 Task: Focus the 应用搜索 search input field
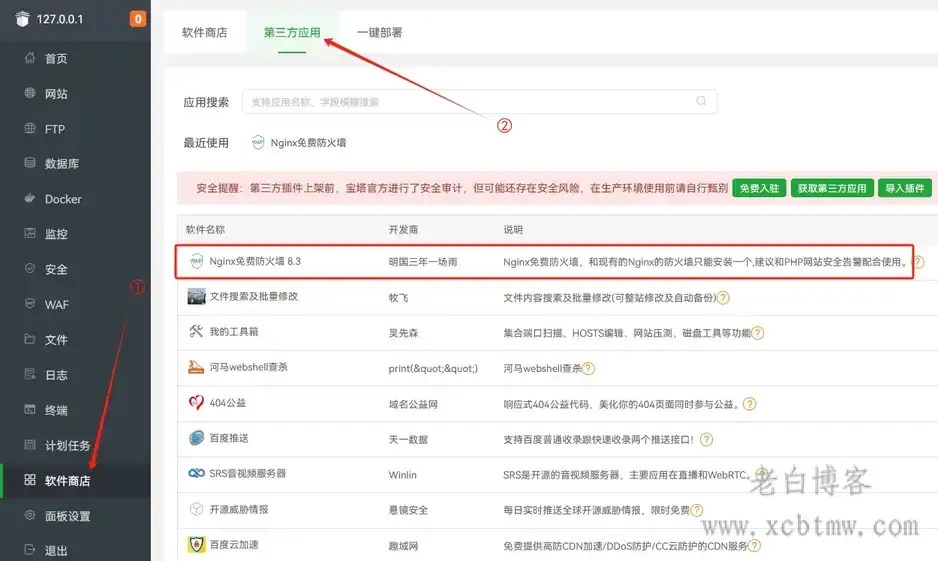[479, 102]
